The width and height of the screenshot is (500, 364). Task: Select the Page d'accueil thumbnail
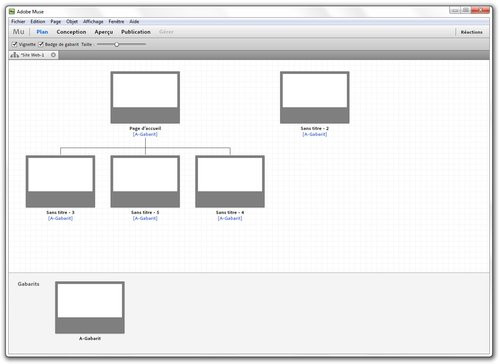click(145, 97)
